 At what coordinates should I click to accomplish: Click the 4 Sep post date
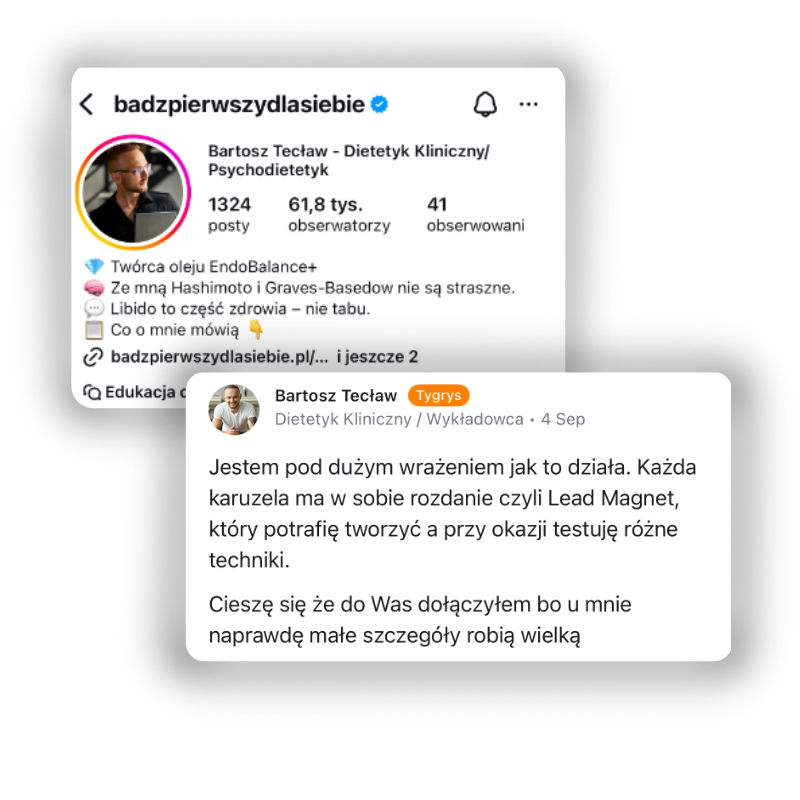click(x=563, y=419)
